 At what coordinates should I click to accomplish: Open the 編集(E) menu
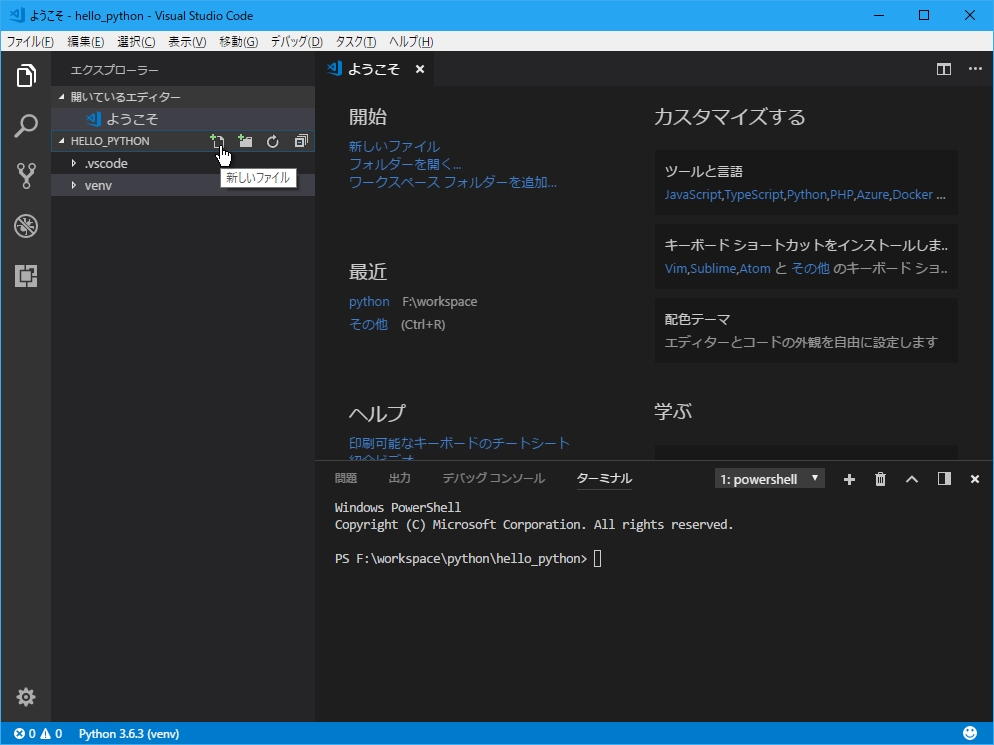(86, 42)
